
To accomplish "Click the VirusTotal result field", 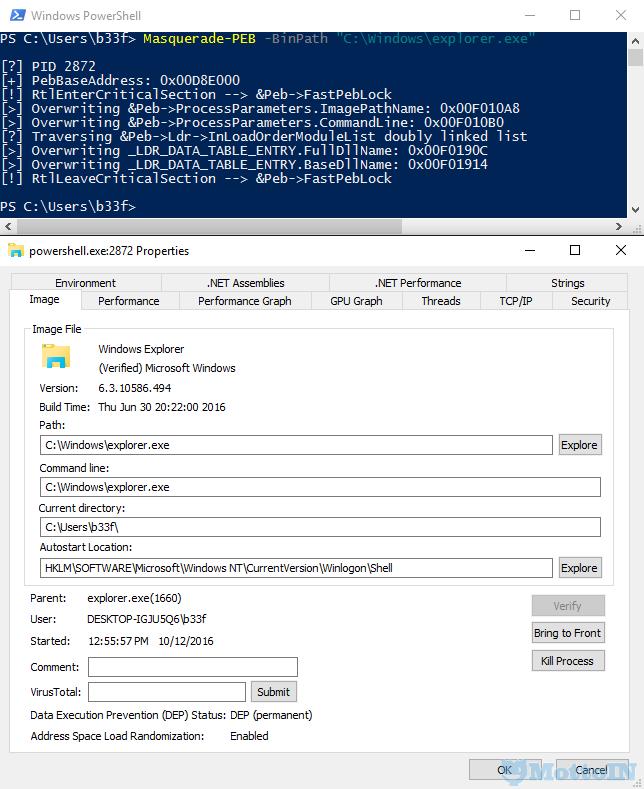I will 167,692.
